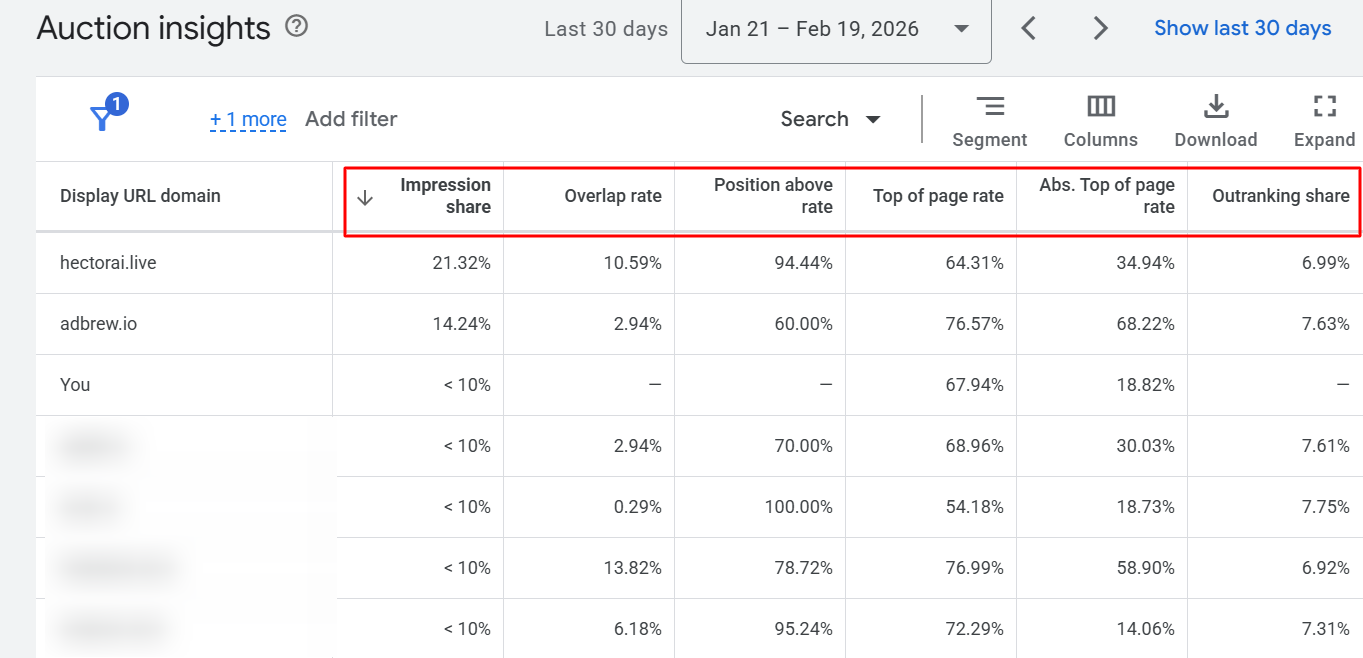Select the adbrew.io domain row
Image resolution: width=1363 pixels, height=658 pixels.
click(98, 324)
